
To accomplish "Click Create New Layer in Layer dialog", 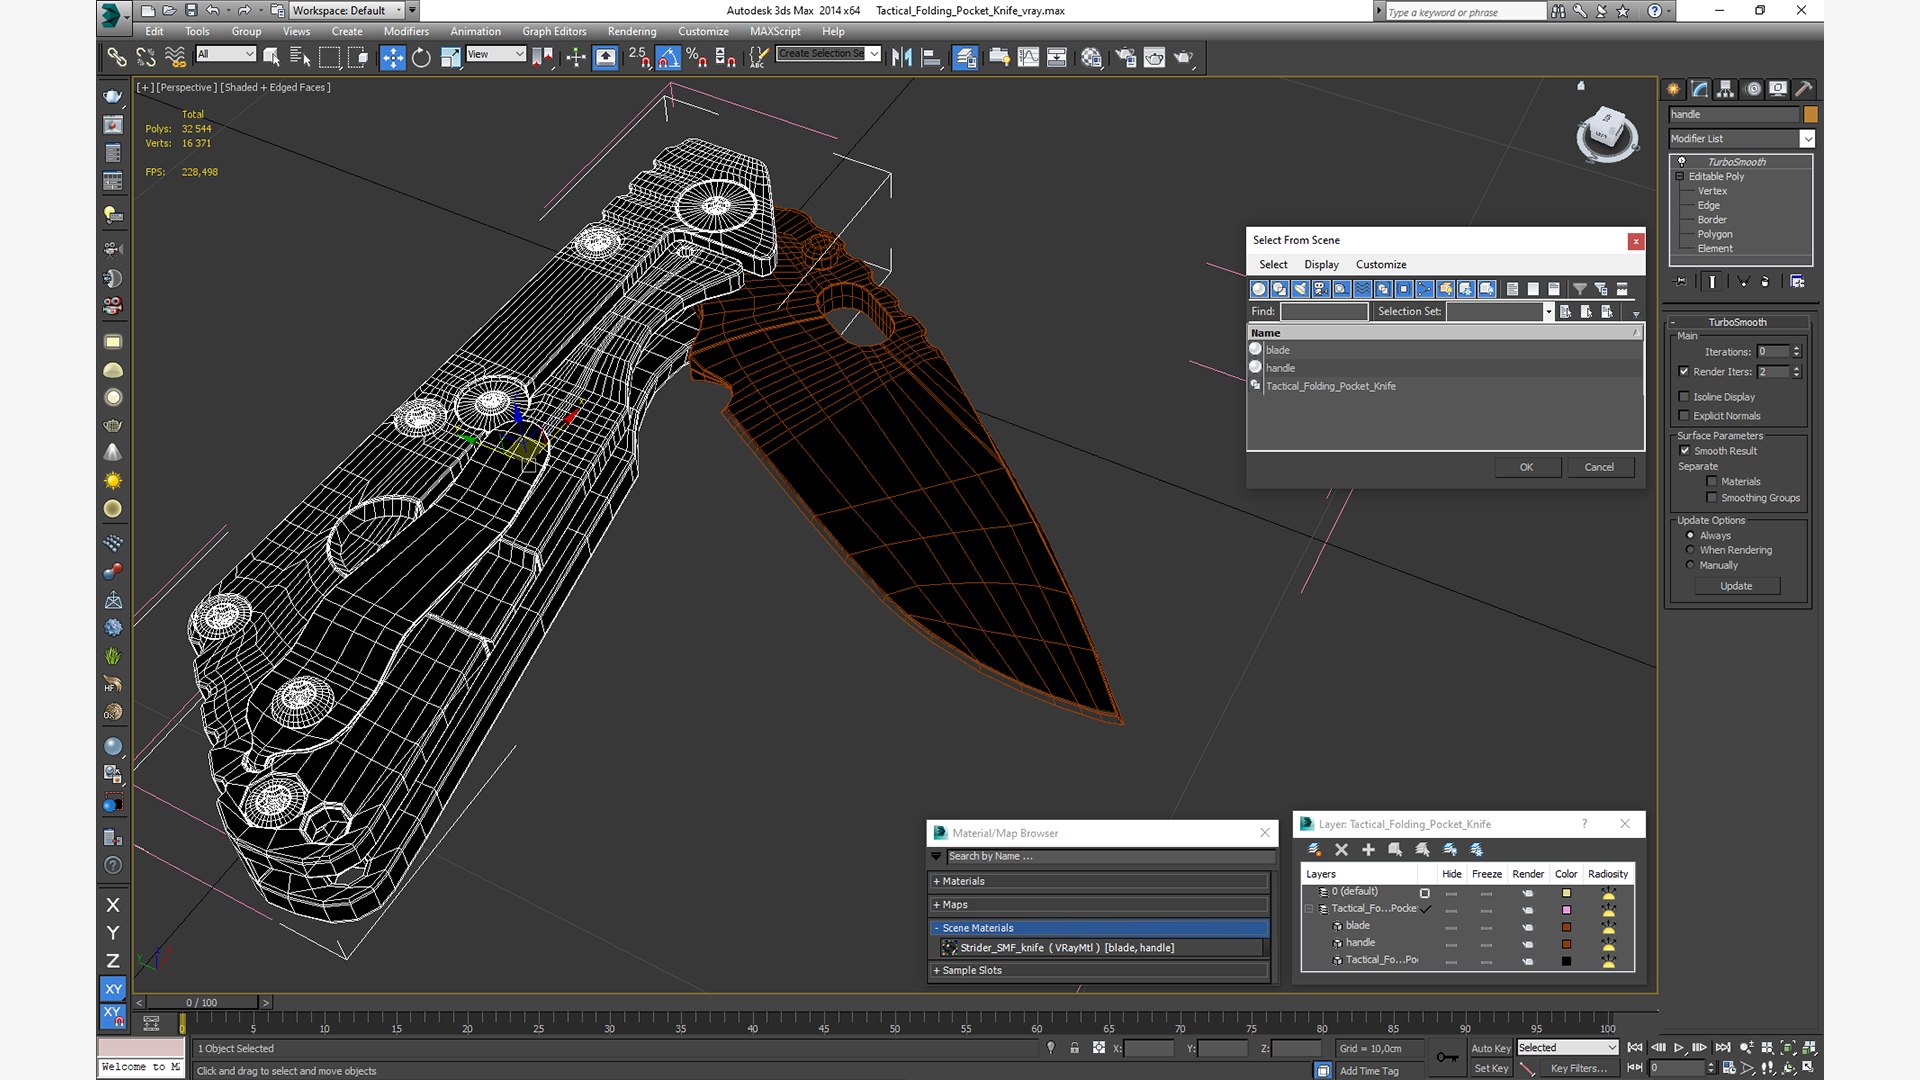I will click(1314, 849).
